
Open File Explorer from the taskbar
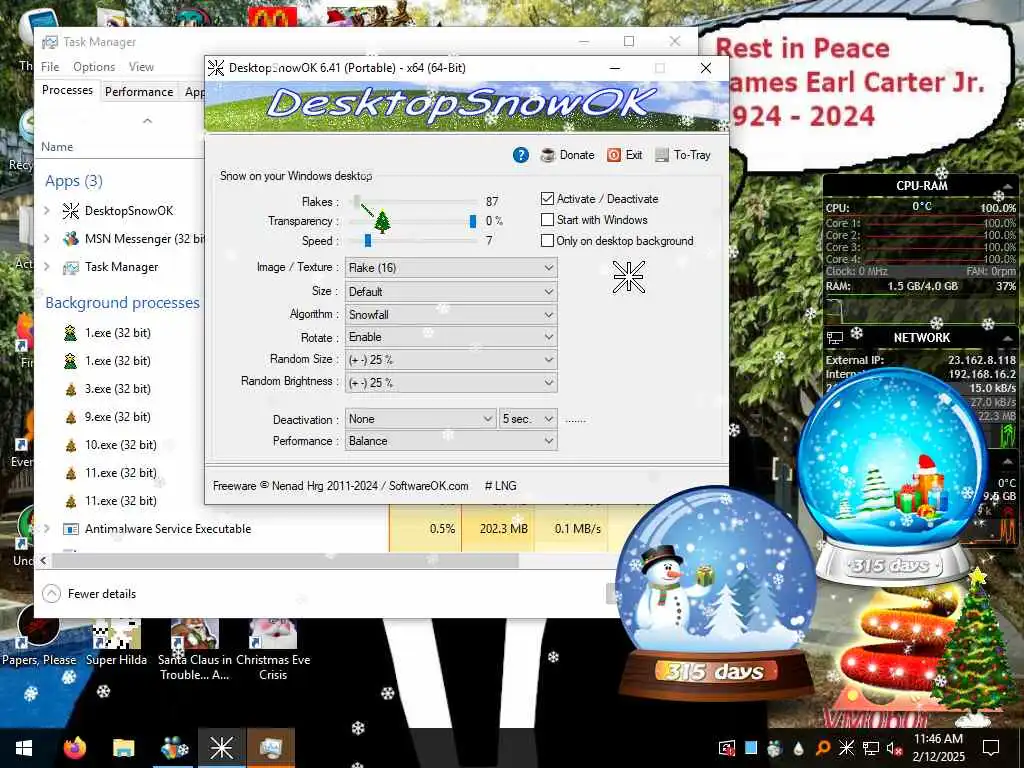[x=123, y=748]
